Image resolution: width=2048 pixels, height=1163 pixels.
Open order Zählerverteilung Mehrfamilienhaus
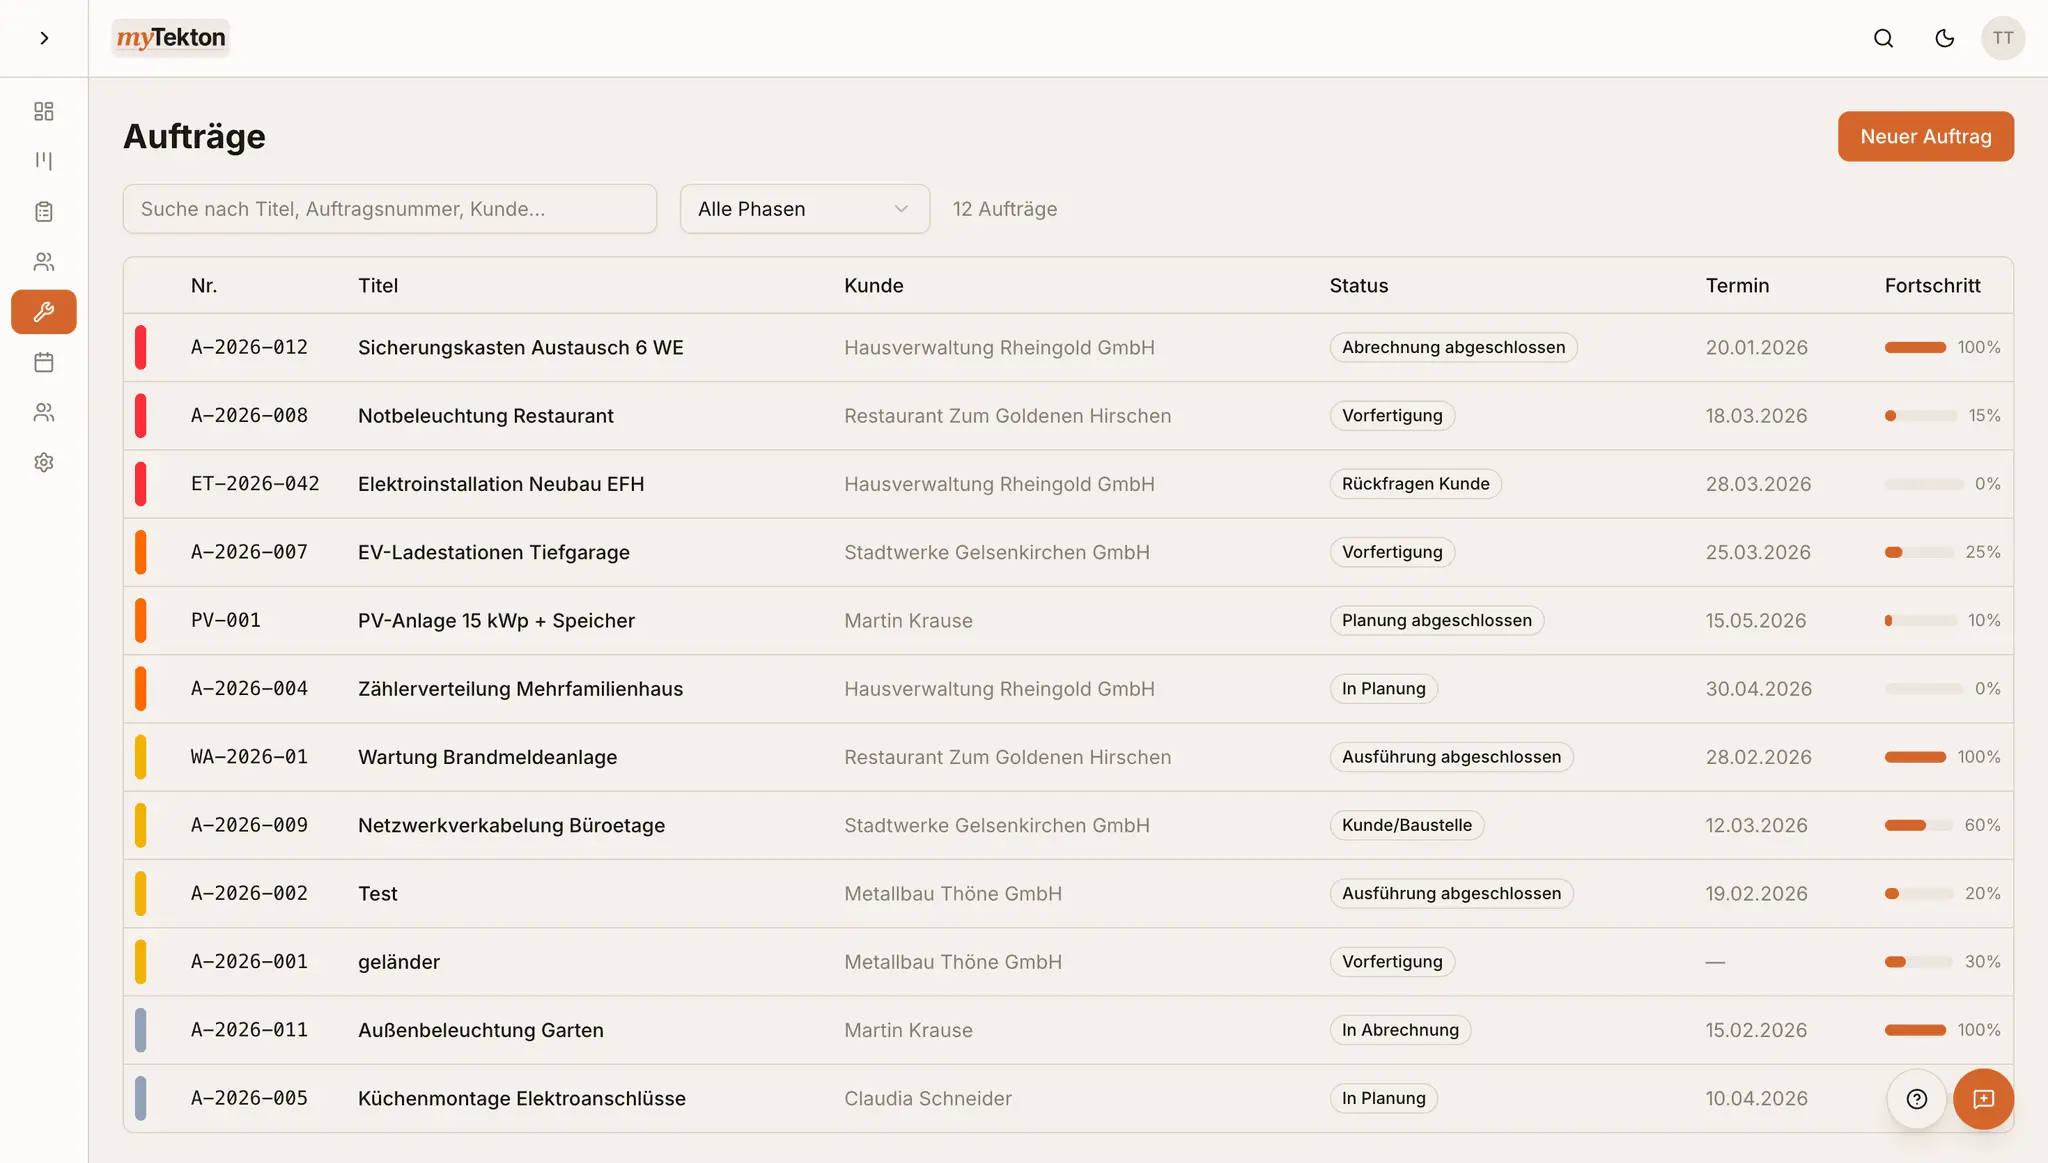(520, 689)
